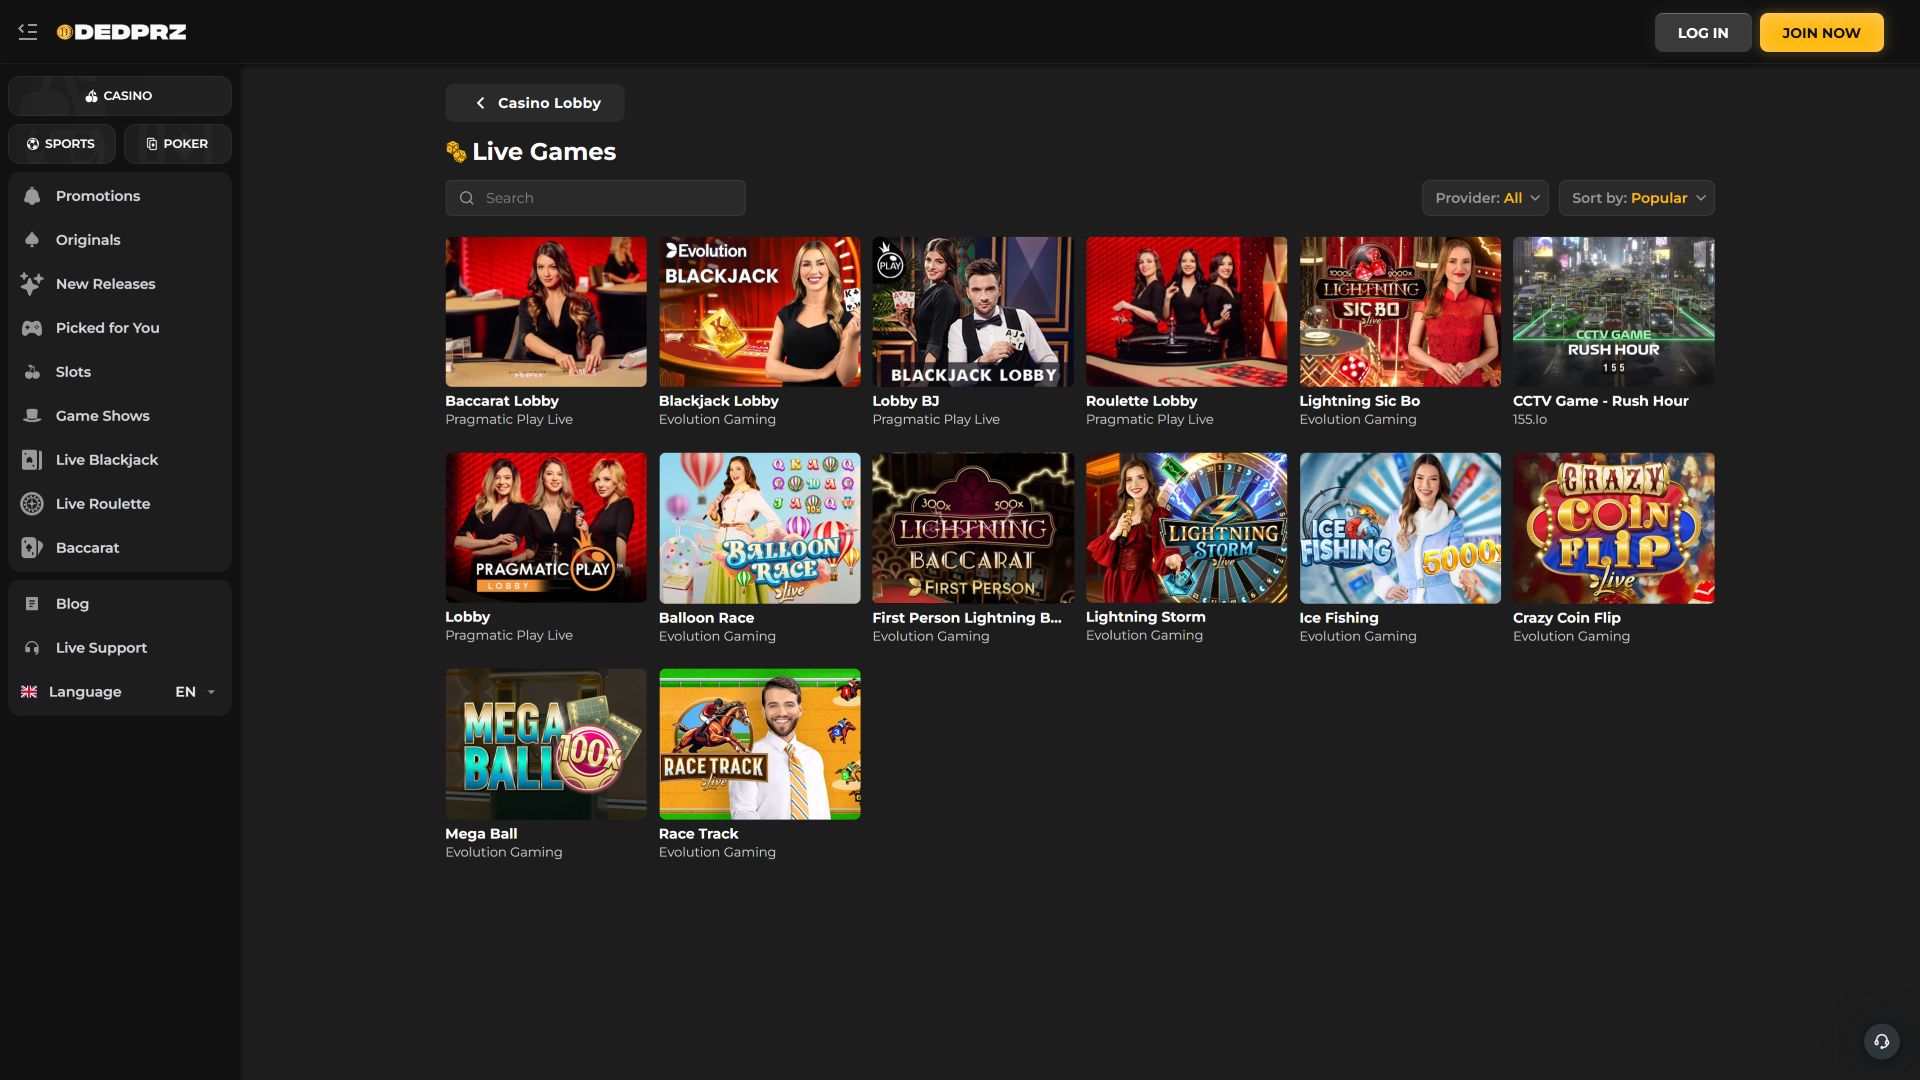This screenshot has height=1080, width=1920.
Task: Open the Crazy Coin Flip thumbnail
Action: coord(1614,528)
